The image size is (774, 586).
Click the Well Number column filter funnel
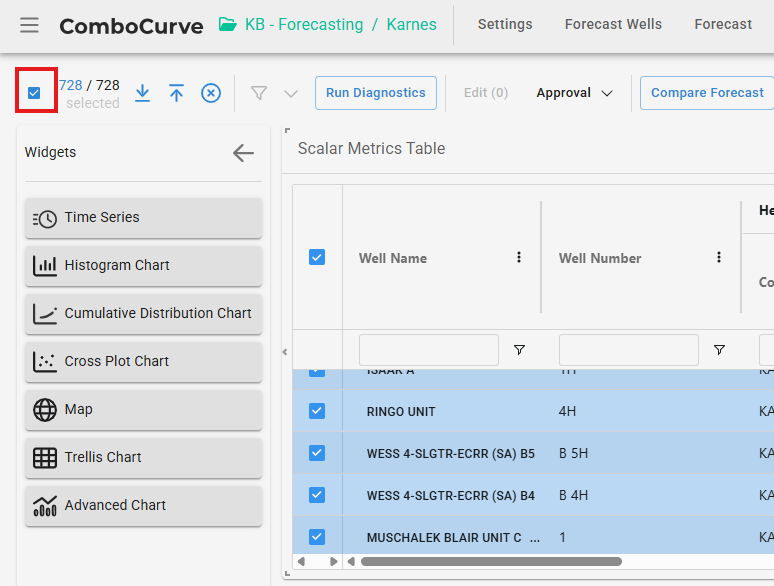(x=719, y=350)
